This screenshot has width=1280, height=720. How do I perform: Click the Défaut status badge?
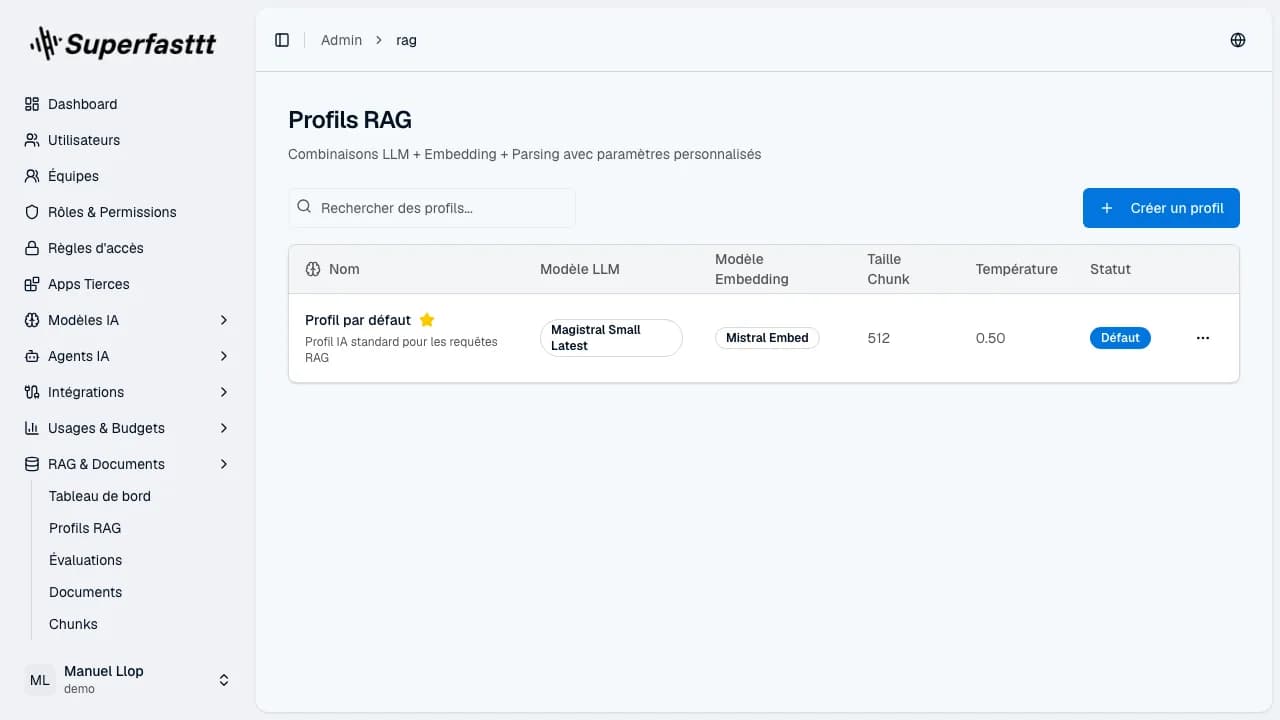pos(1120,338)
